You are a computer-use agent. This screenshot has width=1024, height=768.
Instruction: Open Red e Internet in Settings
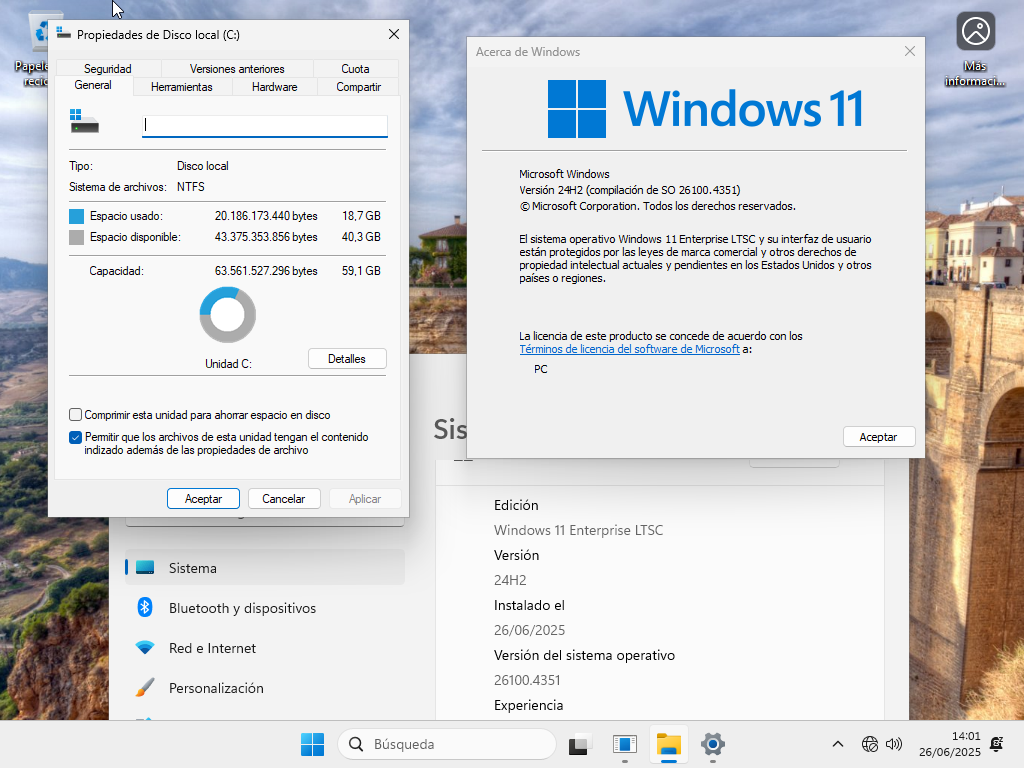pyautogui.click(x=264, y=648)
